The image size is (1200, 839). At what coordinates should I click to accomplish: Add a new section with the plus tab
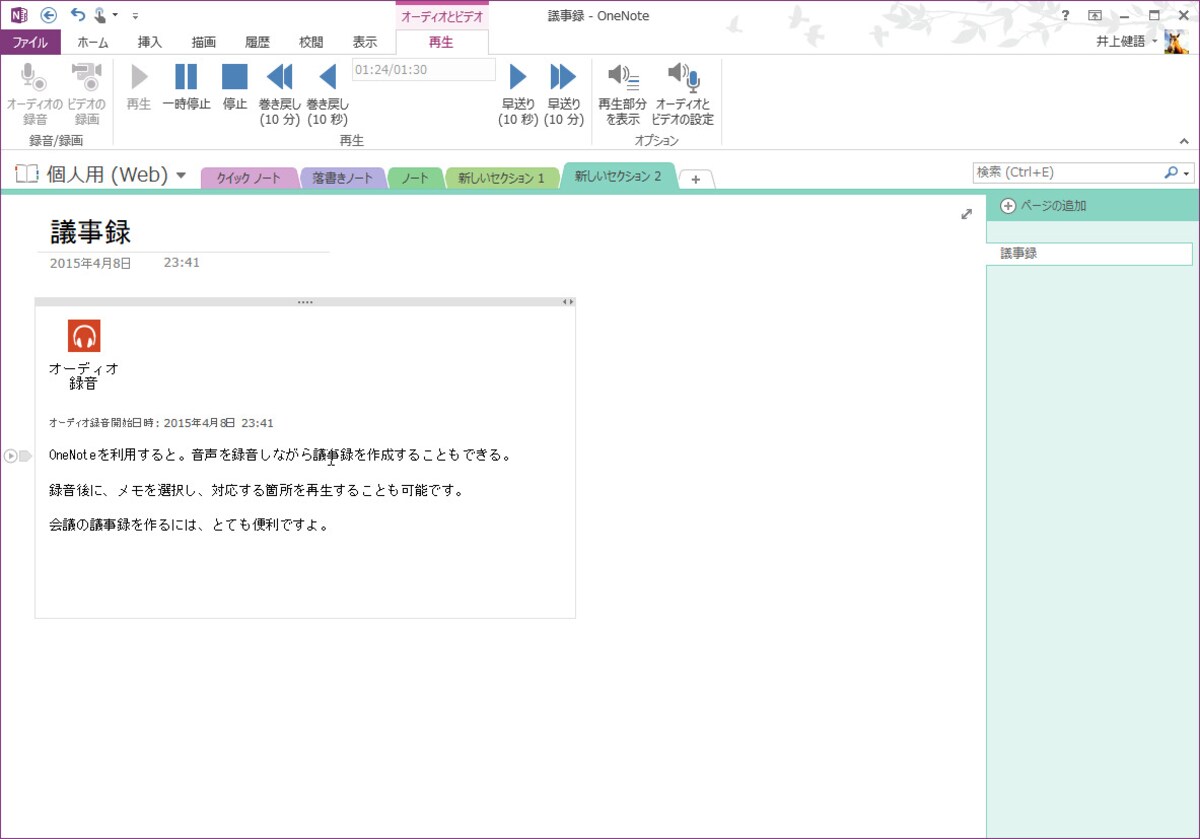point(696,178)
